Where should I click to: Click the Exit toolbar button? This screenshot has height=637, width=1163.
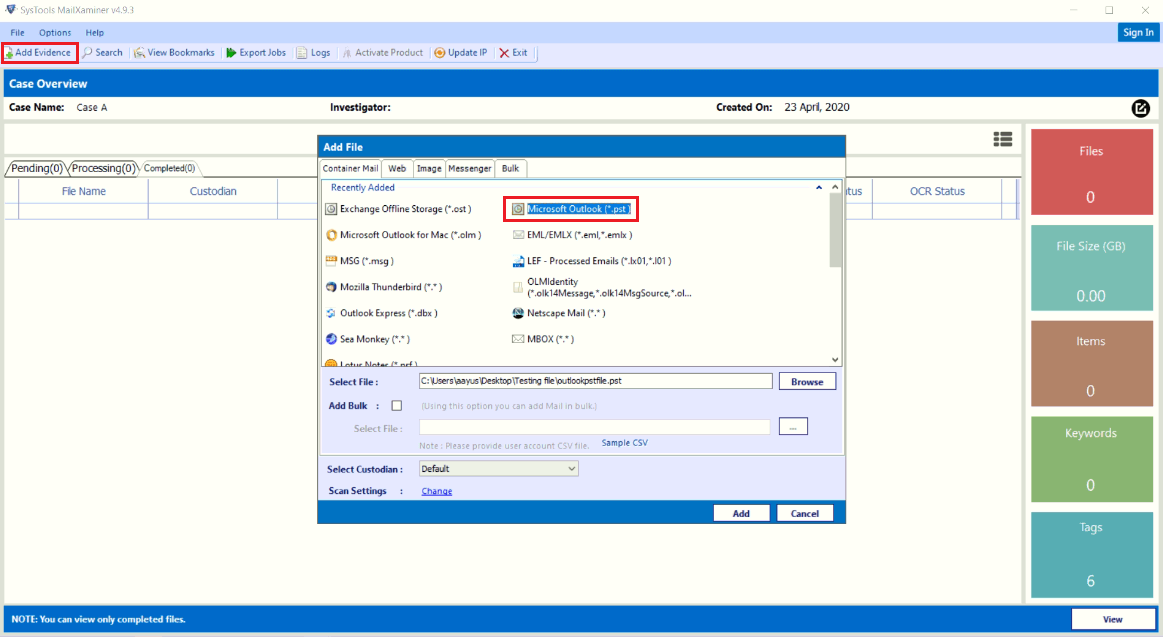pyautogui.click(x=513, y=53)
